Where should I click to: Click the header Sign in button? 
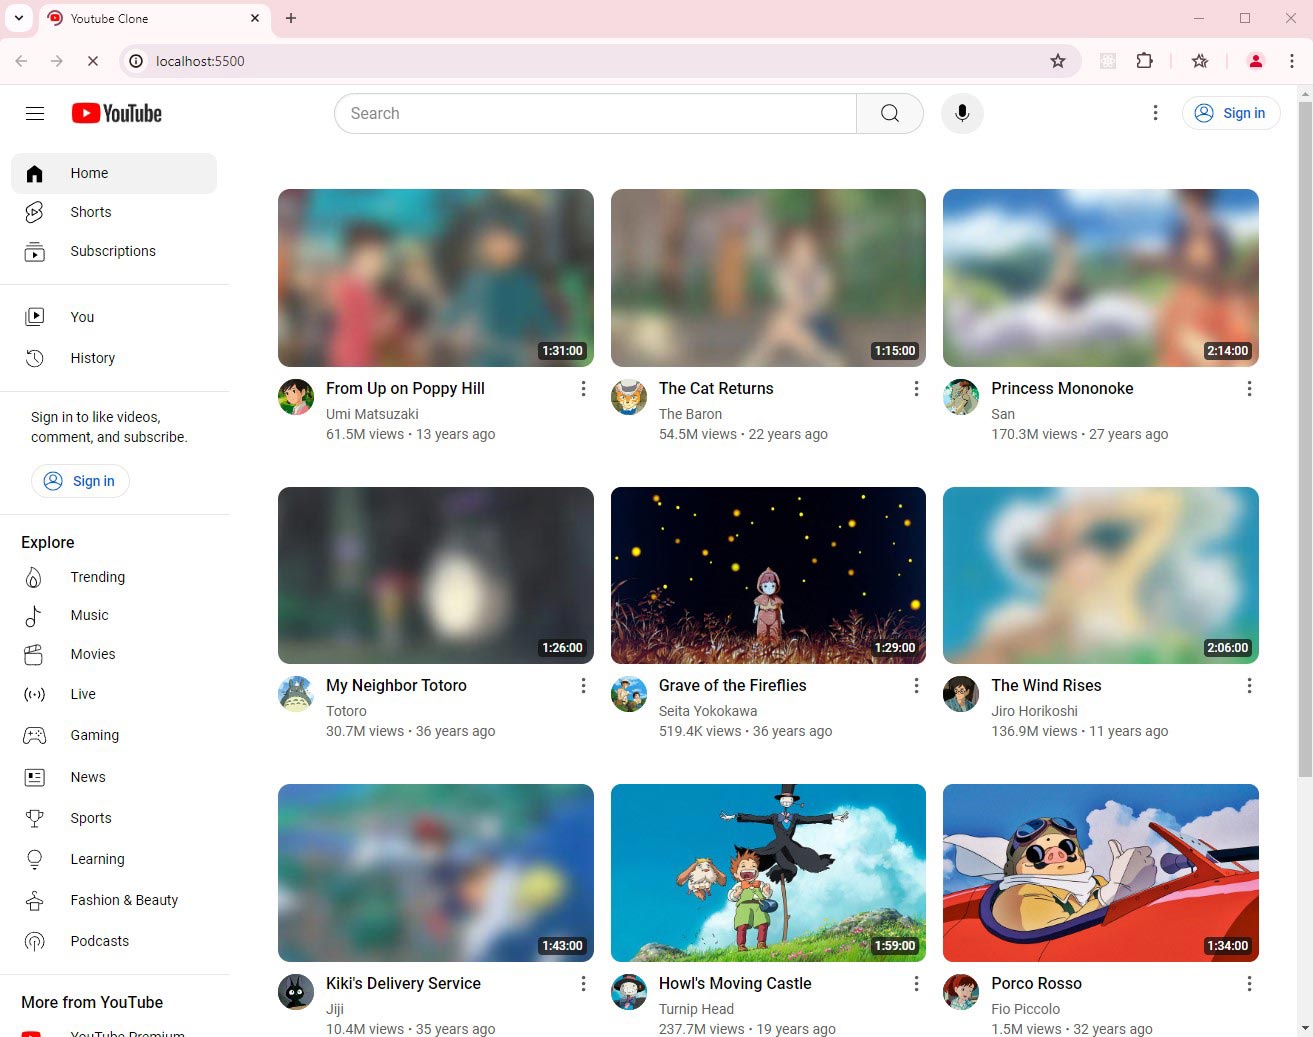(1231, 113)
